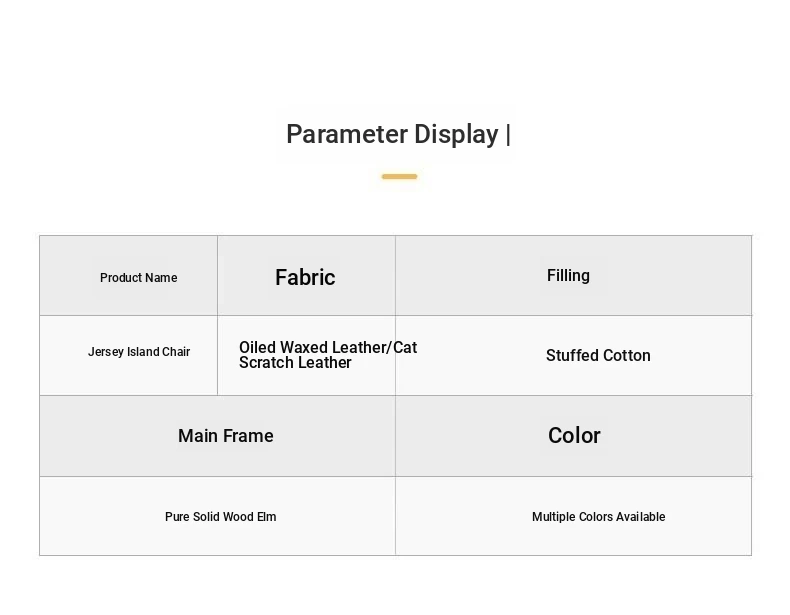The image size is (790, 615).
Task: Click the word Frame in header
Action: (x=248, y=436)
